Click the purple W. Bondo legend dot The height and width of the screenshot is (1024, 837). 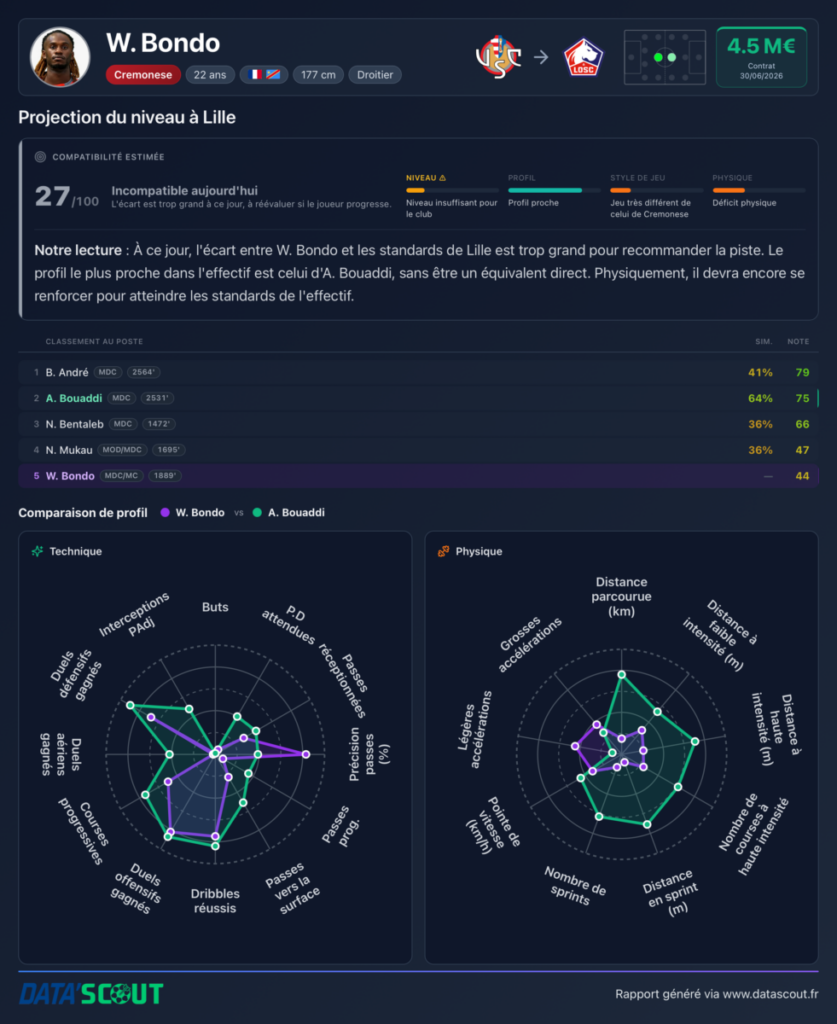click(x=165, y=513)
